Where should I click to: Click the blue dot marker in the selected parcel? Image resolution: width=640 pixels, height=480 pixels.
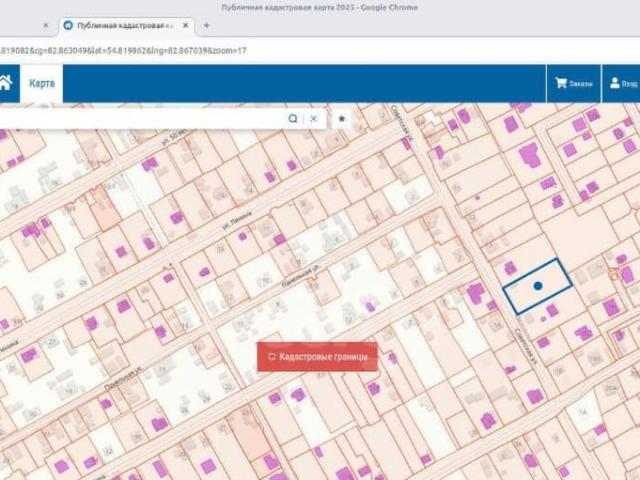tap(537, 286)
